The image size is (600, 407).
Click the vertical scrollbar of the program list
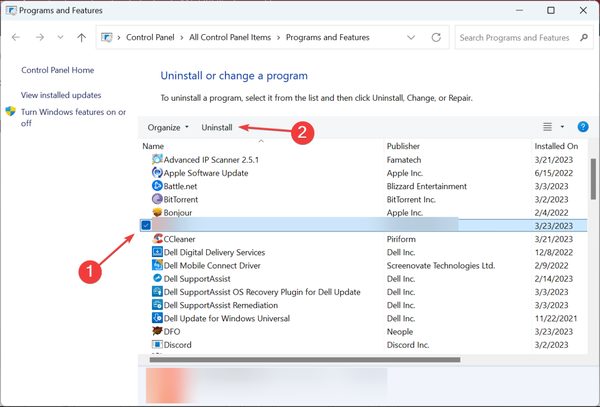[593, 179]
